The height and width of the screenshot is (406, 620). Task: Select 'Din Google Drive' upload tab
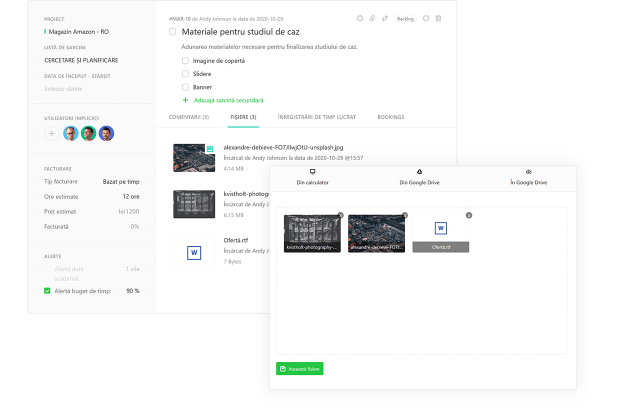(419, 178)
